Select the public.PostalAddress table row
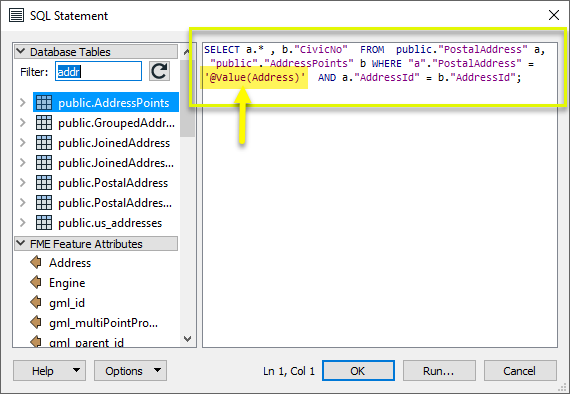 click(106, 182)
